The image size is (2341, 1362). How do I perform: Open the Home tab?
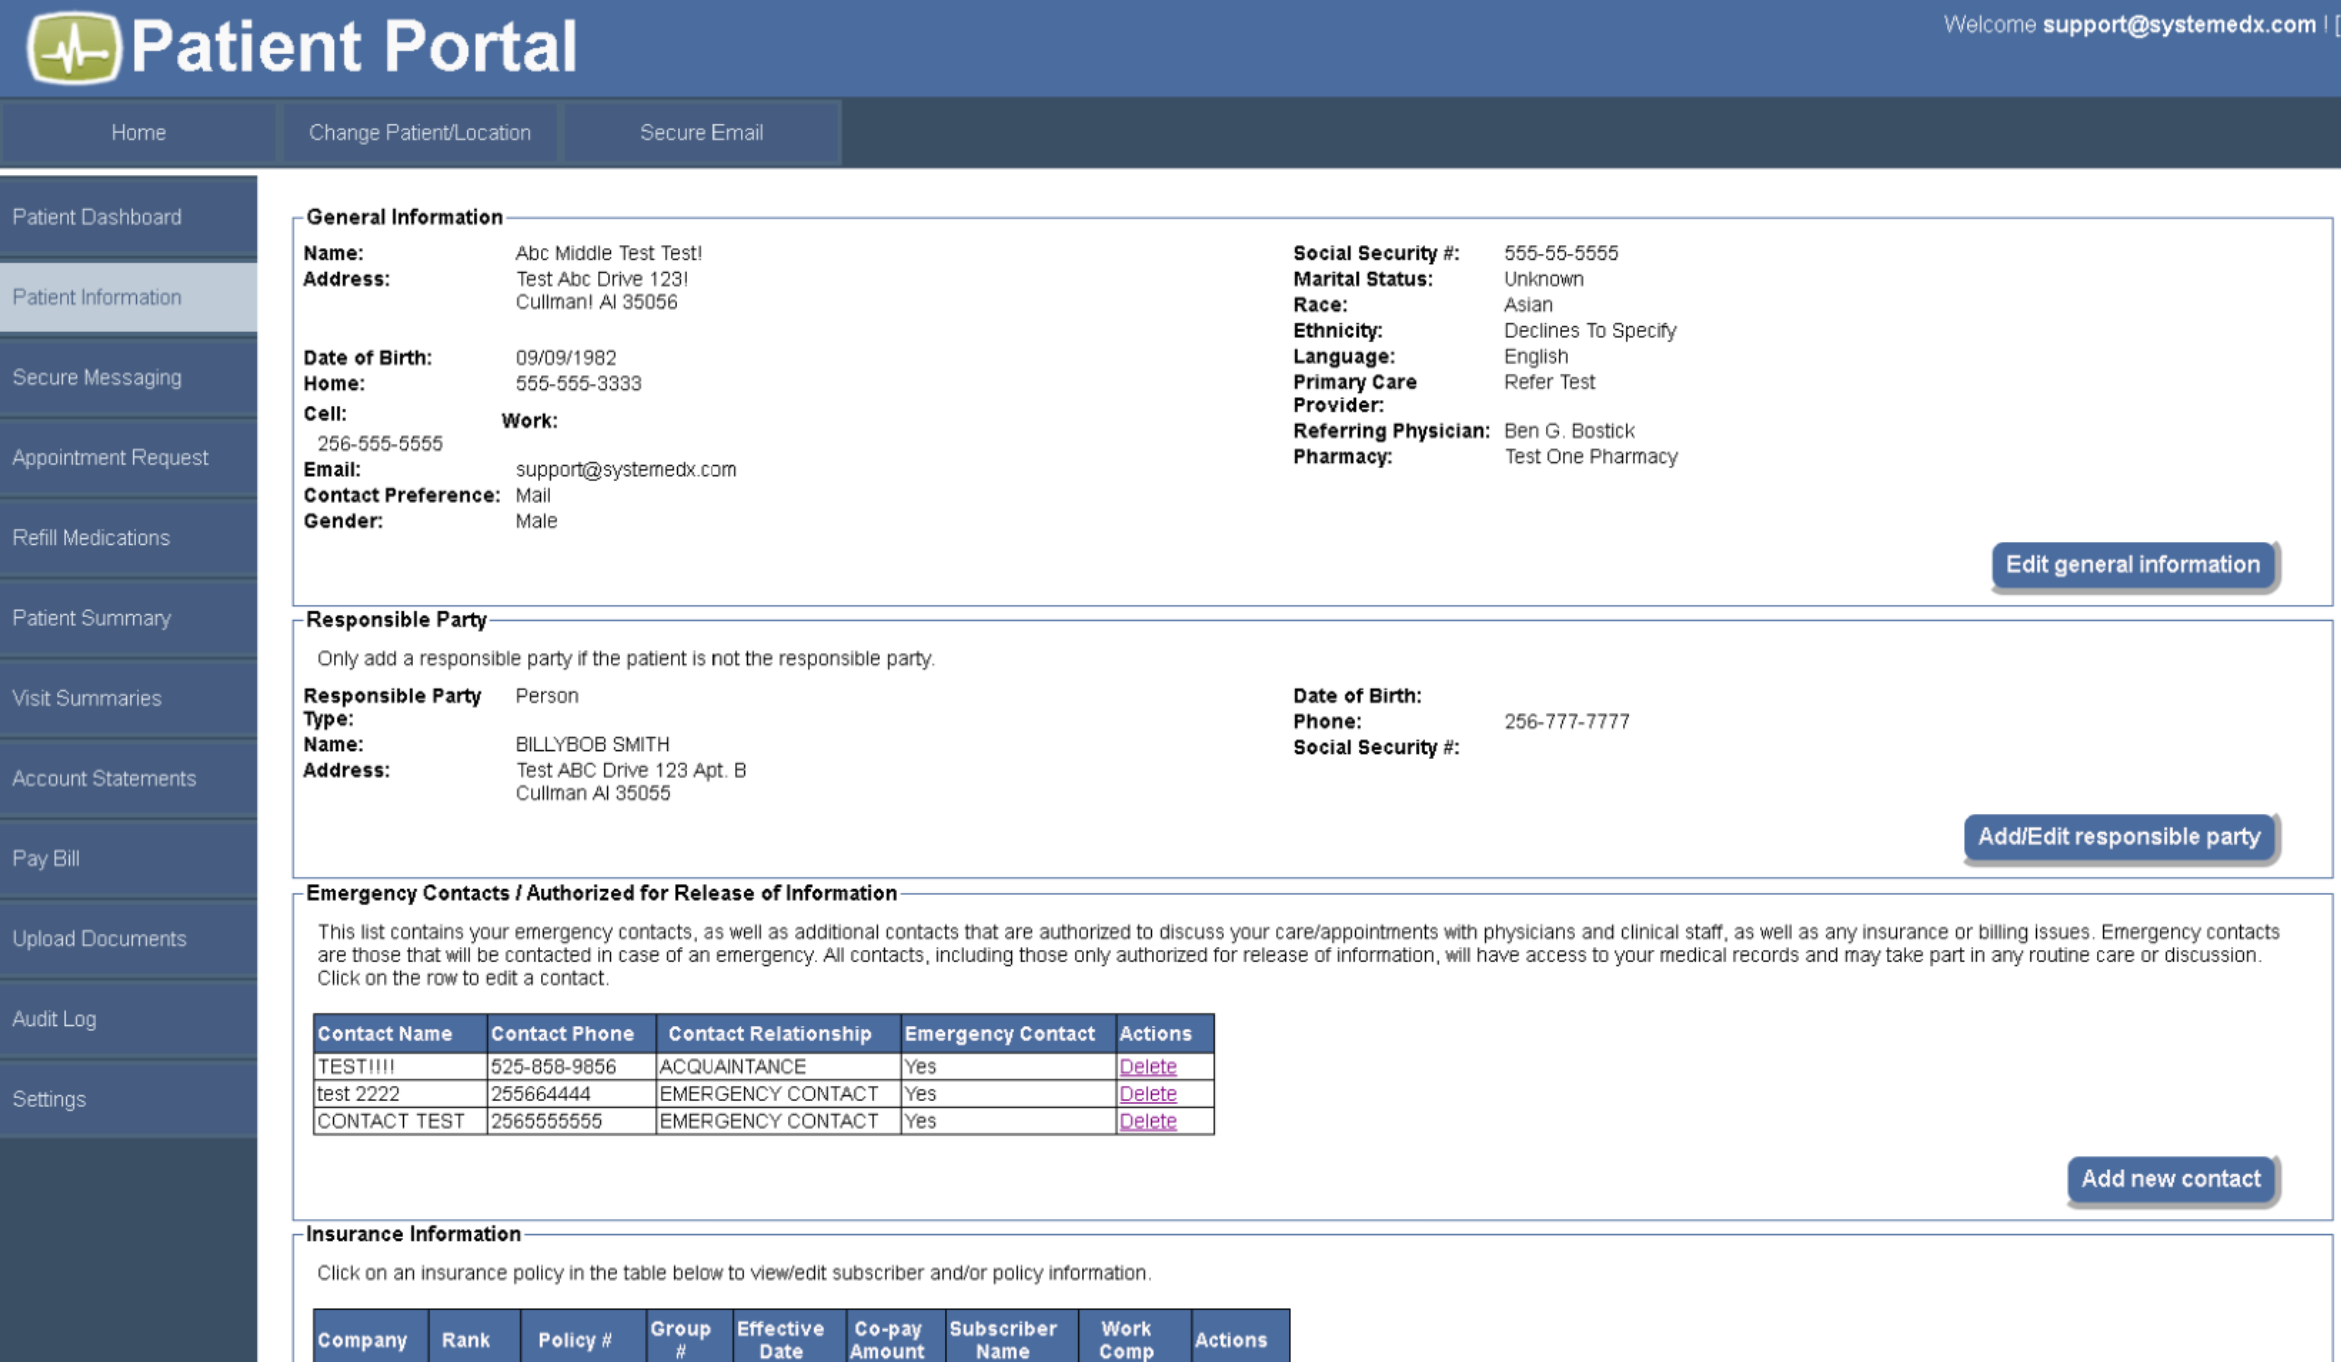pyautogui.click(x=138, y=132)
